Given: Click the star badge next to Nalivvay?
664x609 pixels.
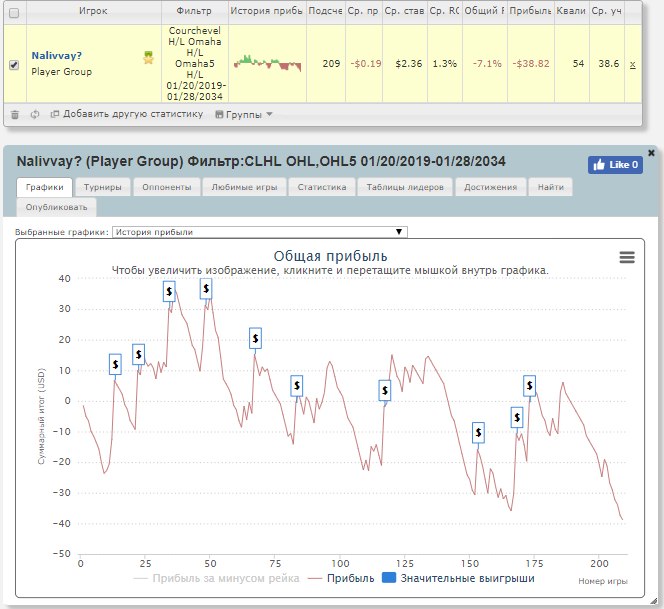Looking at the screenshot, I should pyautogui.click(x=148, y=58).
